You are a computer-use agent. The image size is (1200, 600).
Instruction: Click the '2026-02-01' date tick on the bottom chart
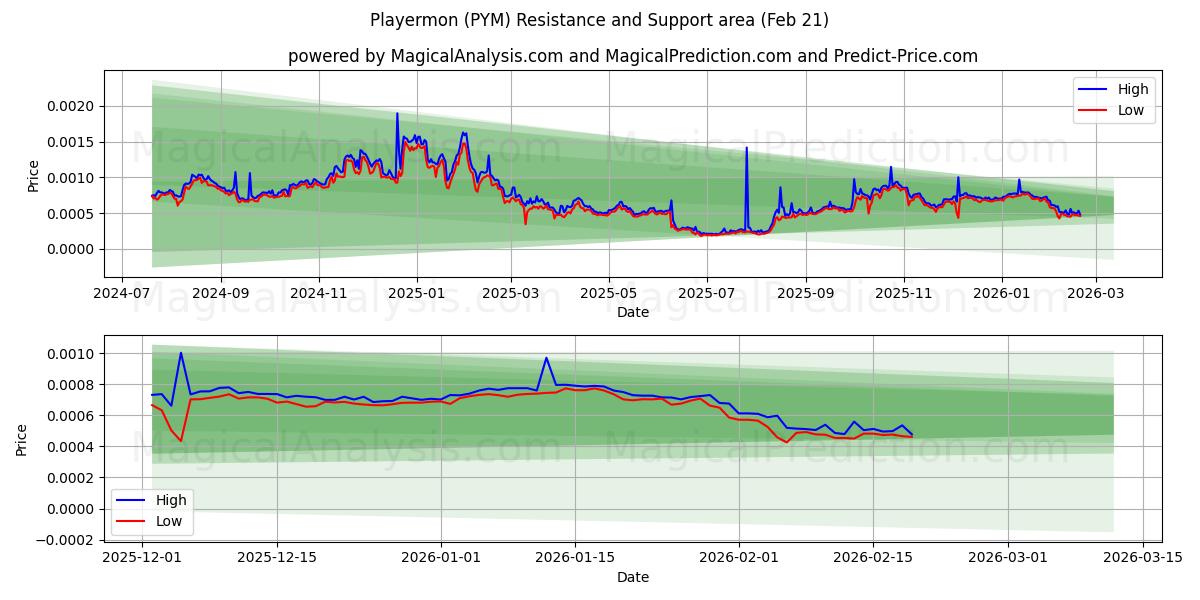tap(738, 558)
